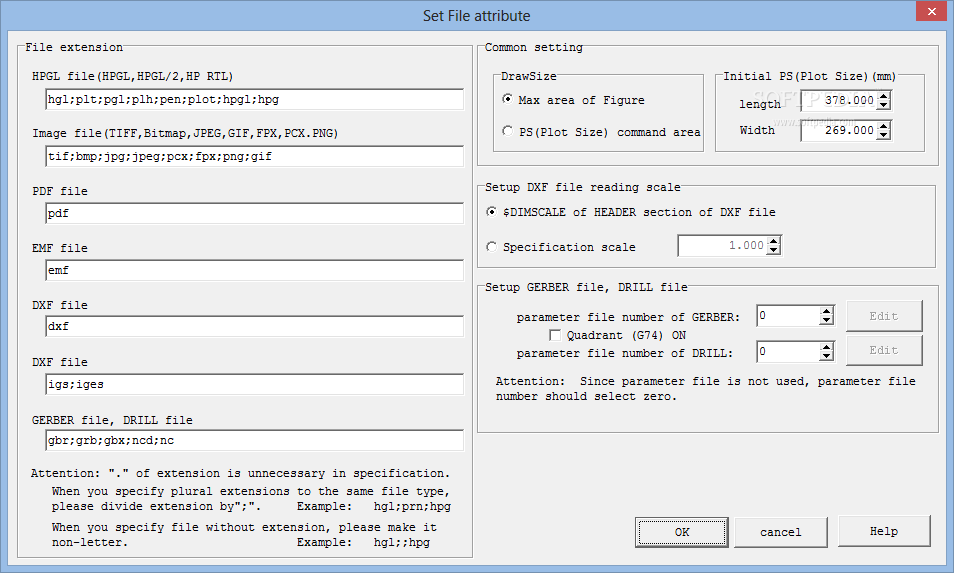Click the cancel button
Image resolution: width=954 pixels, height=573 pixels.
click(781, 532)
